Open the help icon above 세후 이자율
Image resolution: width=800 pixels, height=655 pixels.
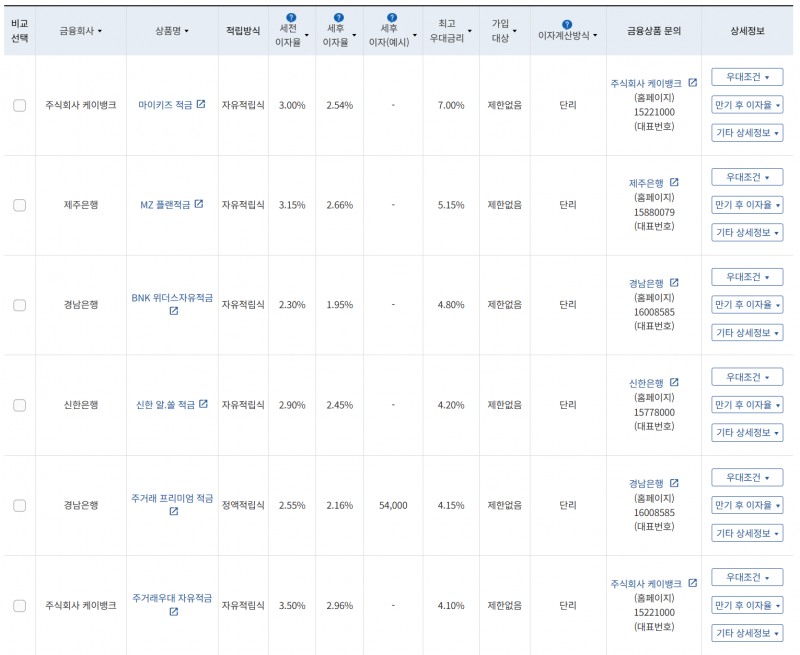click(x=338, y=18)
